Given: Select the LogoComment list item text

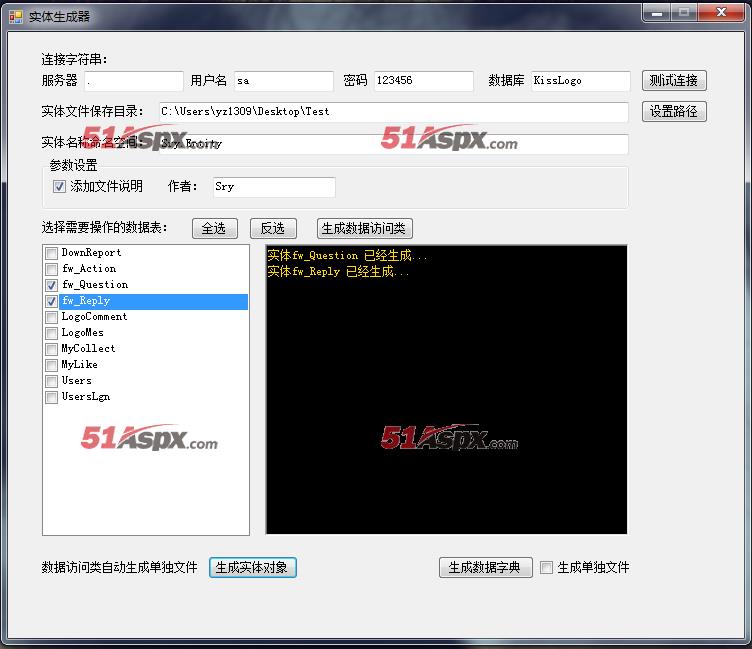Looking at the screenshot, I should [94, 317].
